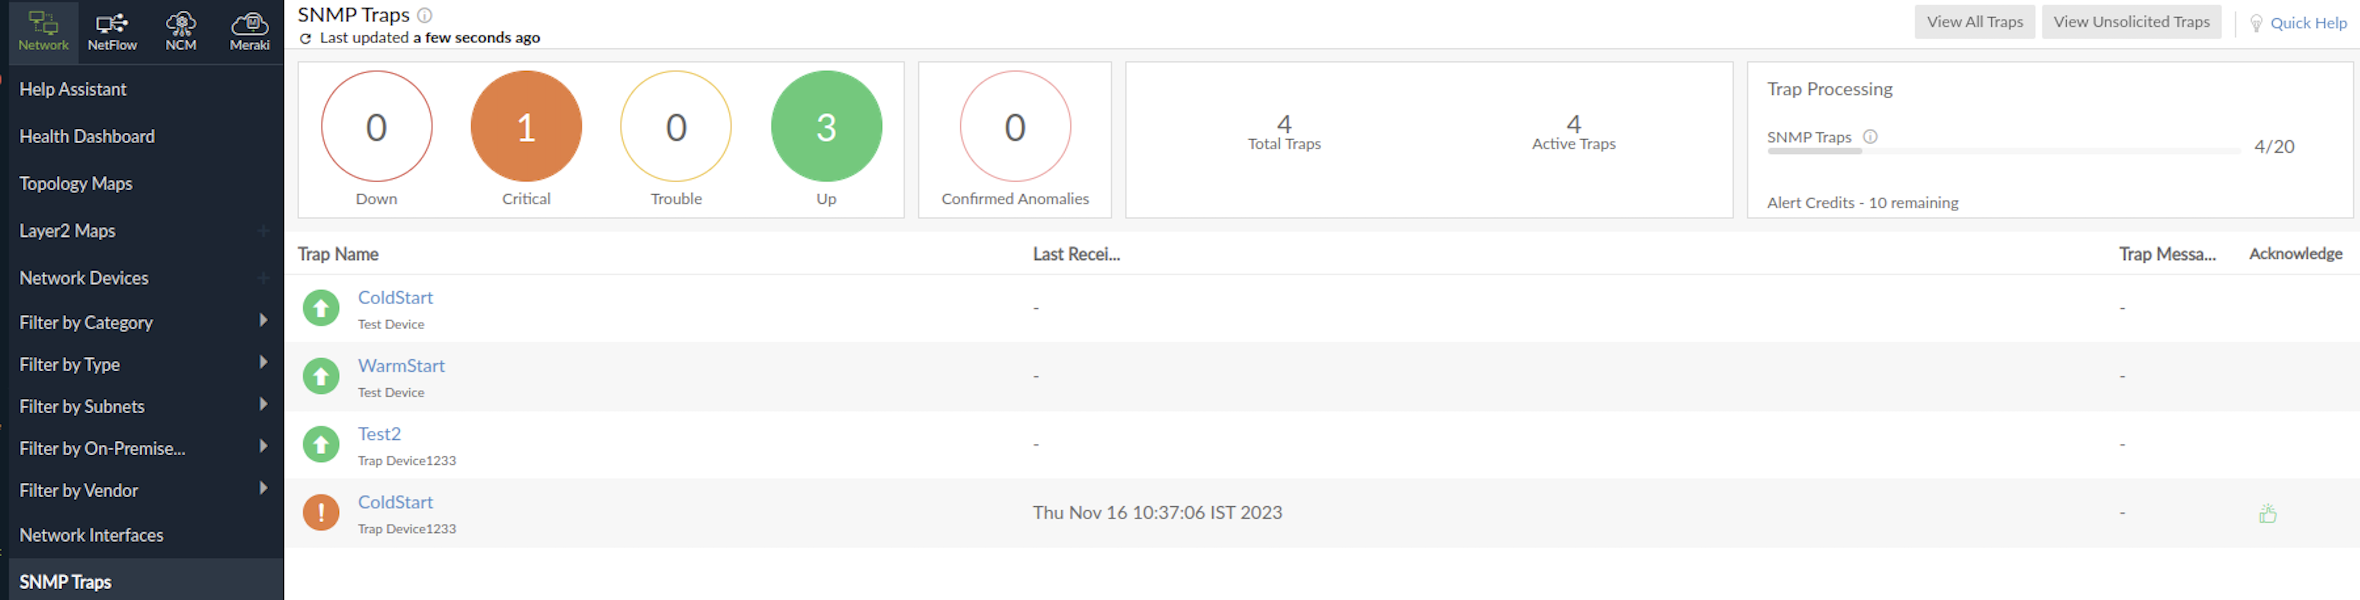Click the View All Traps button
This screenshot has height=600, width=2360.
[1974, 21]
